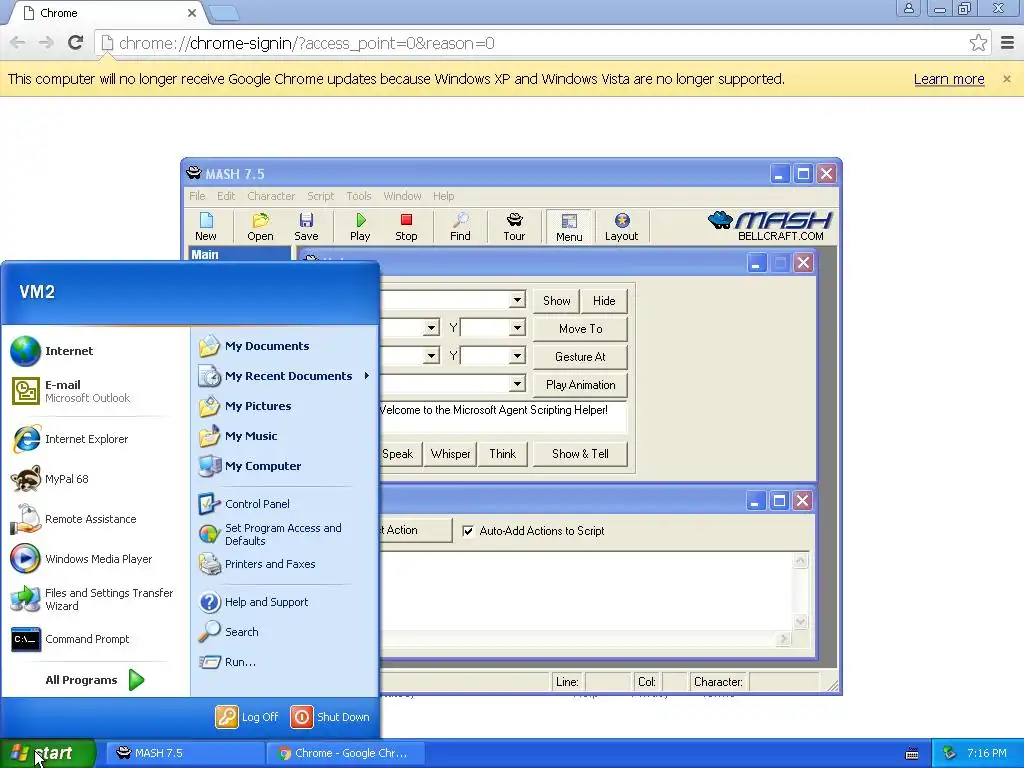Open the X dropdown in Gesture At row
Viewport: 1024px width, 768px height.
(430, 356)
